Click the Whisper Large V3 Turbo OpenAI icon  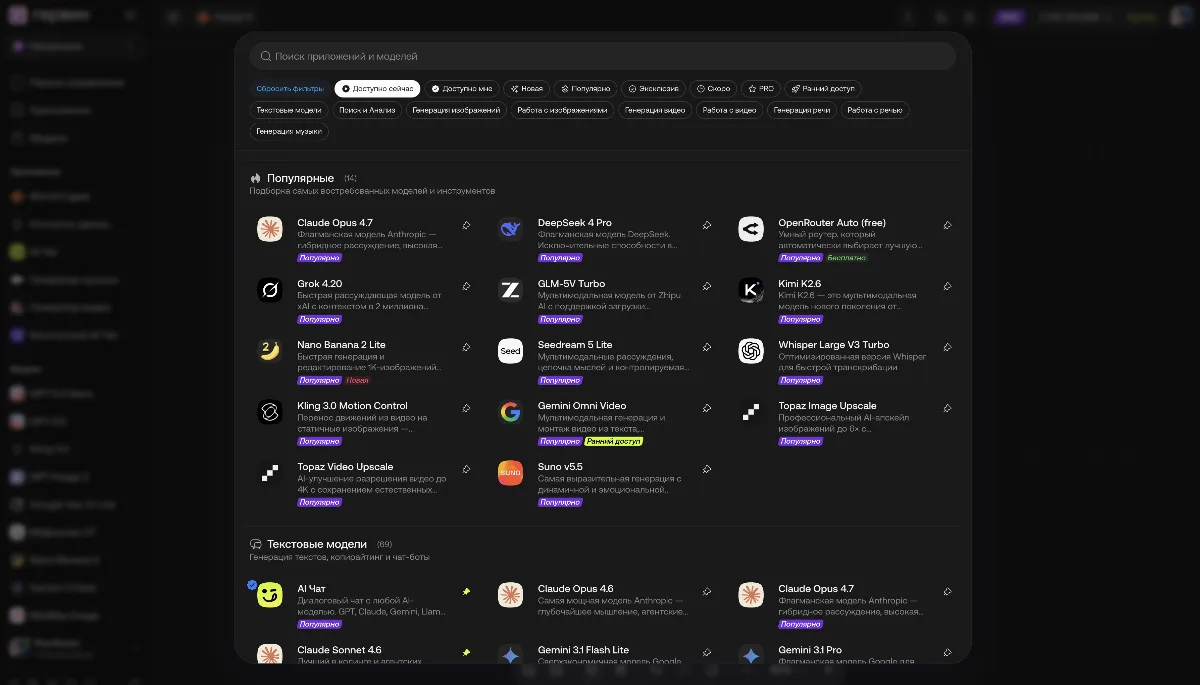[751, 351]
